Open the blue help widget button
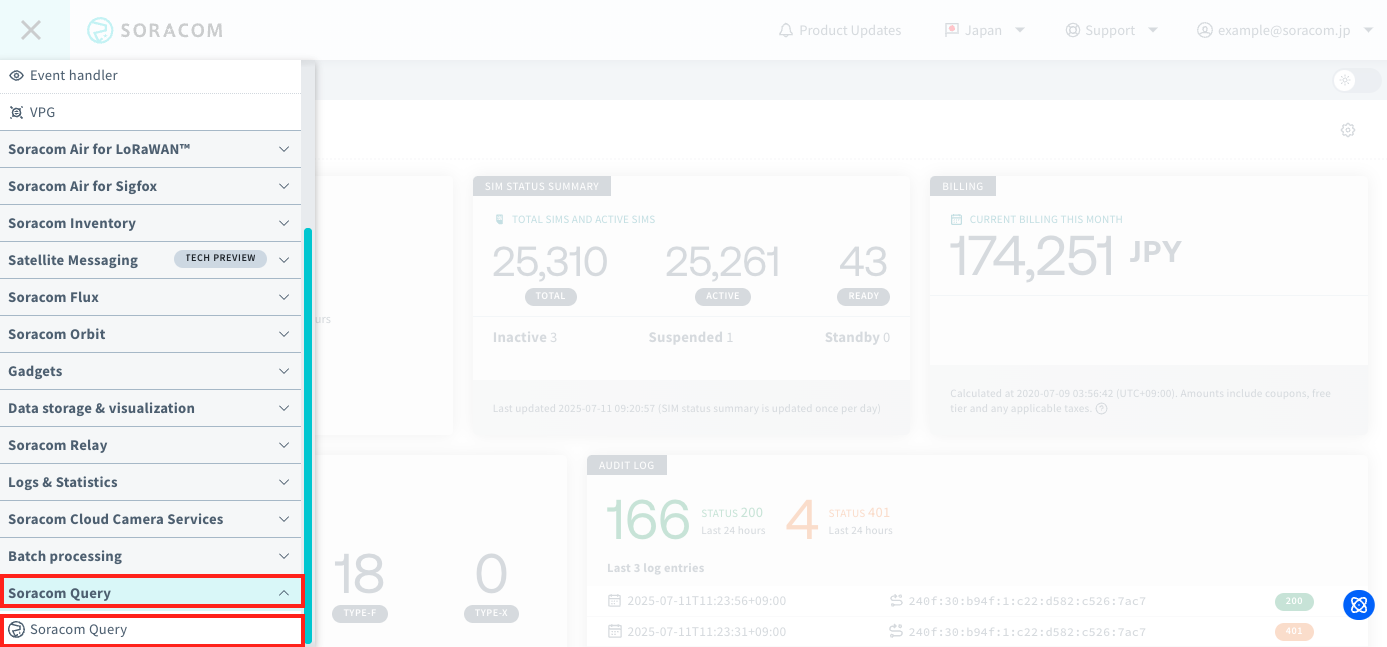This screenshot has height=647, width=1387. pos(1358,604)
